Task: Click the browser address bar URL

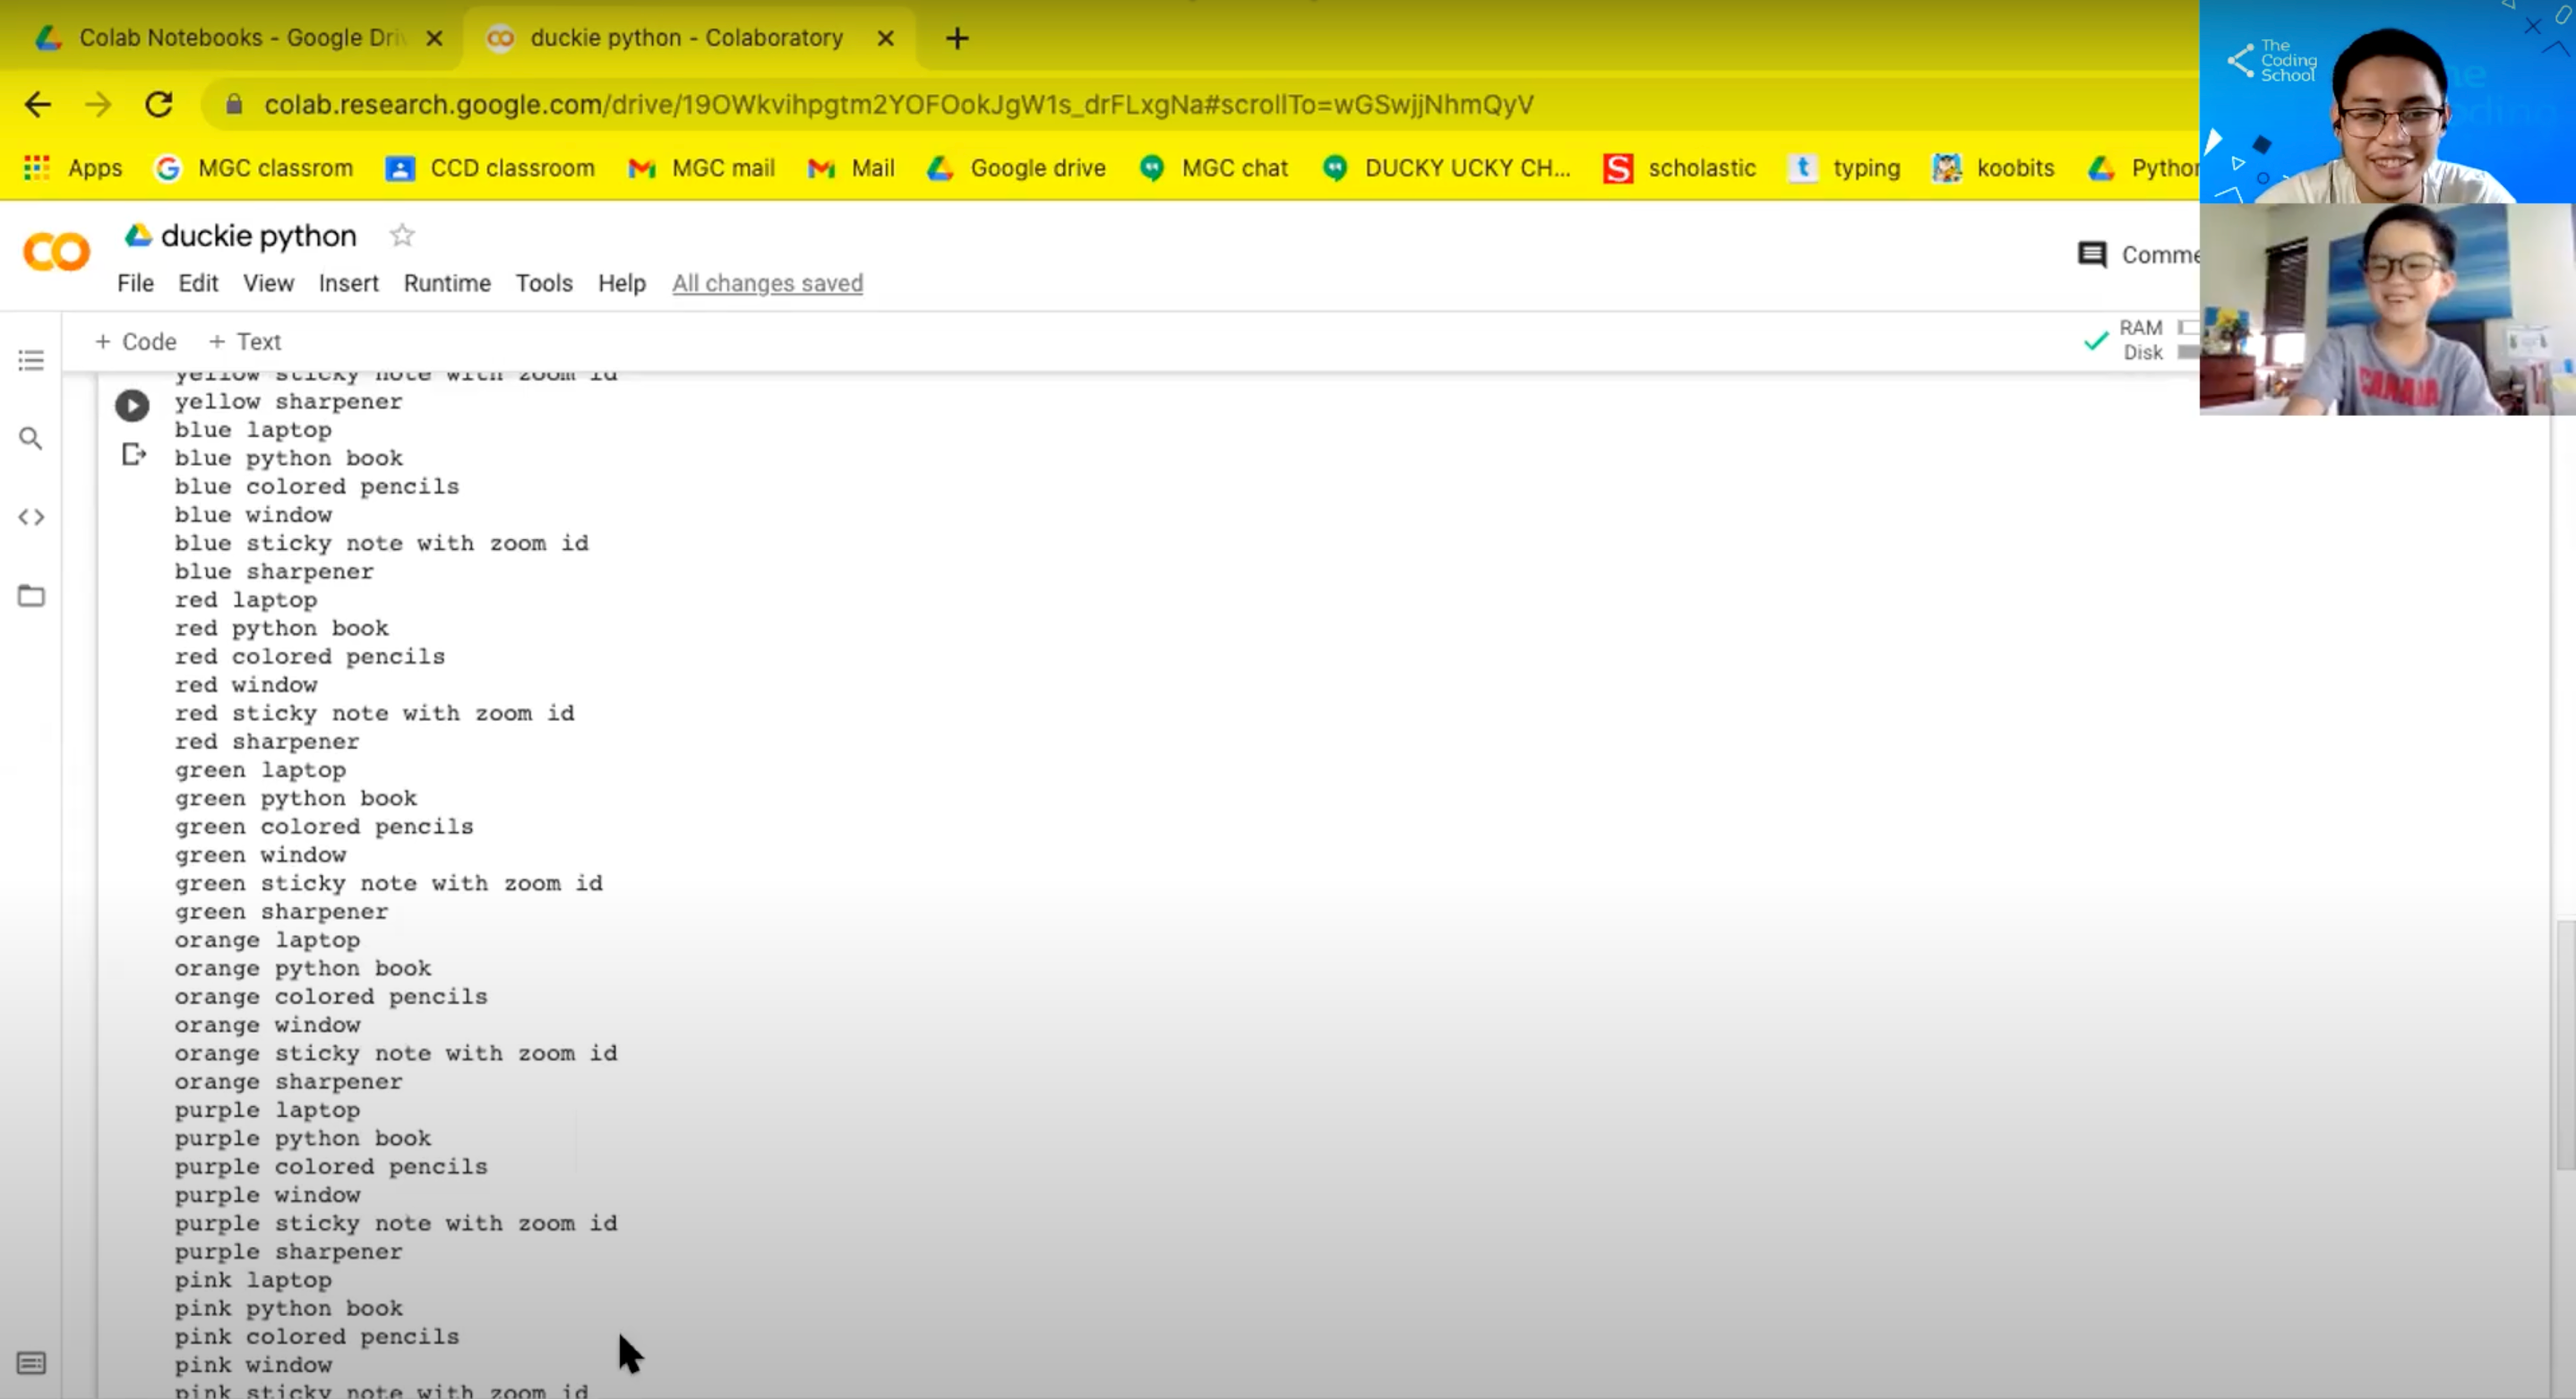Action: click(898, 104)
